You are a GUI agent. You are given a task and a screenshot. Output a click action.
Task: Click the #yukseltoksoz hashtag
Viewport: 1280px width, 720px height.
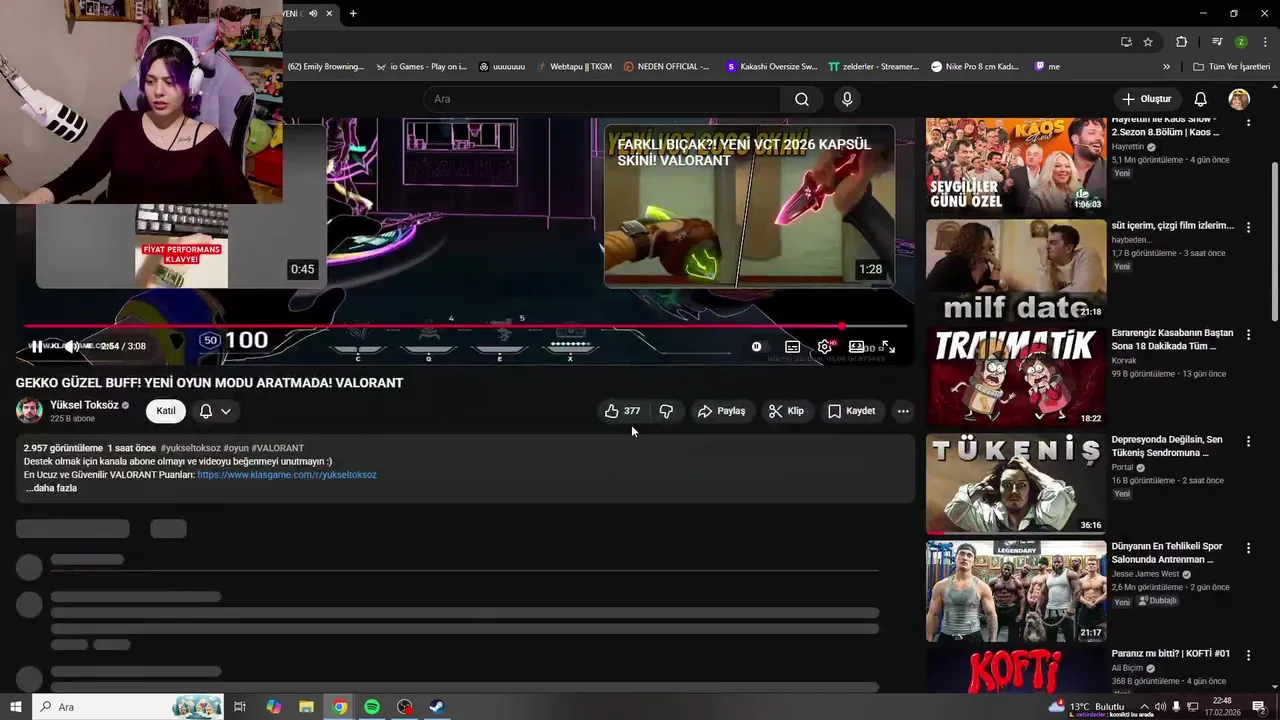click(190, 448)
